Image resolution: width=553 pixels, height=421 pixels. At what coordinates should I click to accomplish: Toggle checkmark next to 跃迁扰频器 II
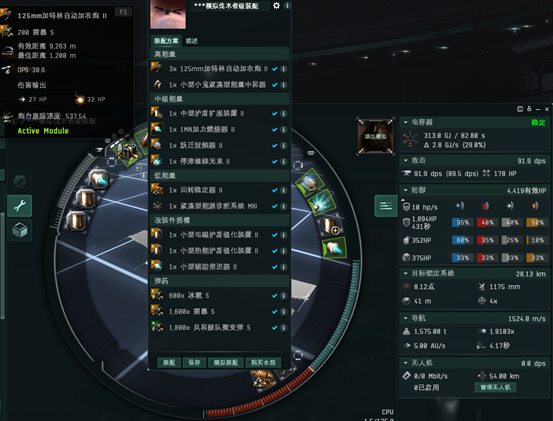[x=275, y=146]
